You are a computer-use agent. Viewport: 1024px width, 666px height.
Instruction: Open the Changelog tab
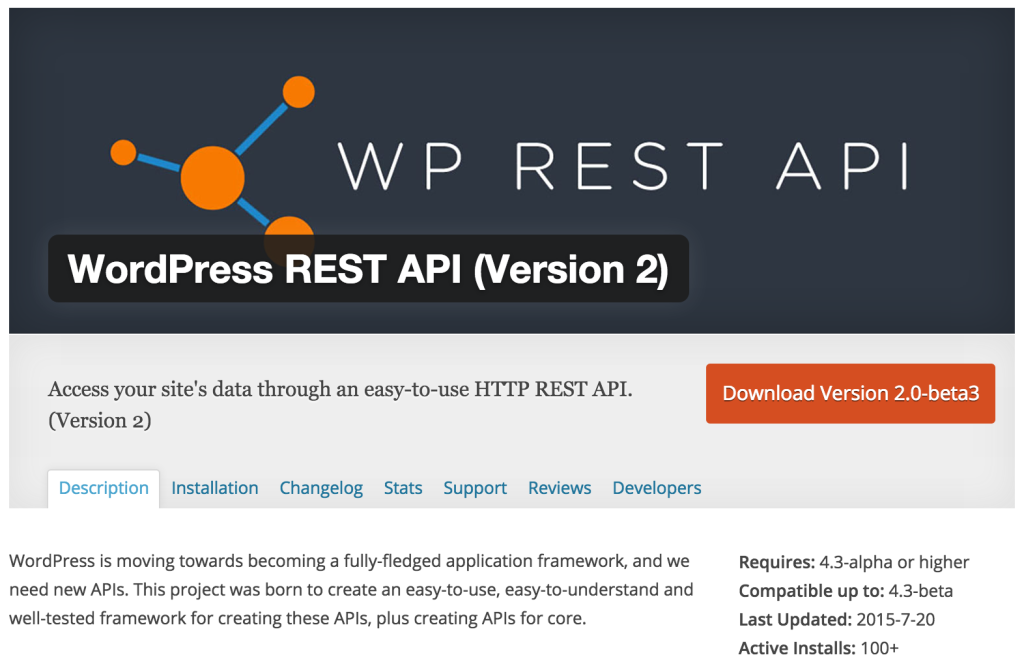pos(321,488)
